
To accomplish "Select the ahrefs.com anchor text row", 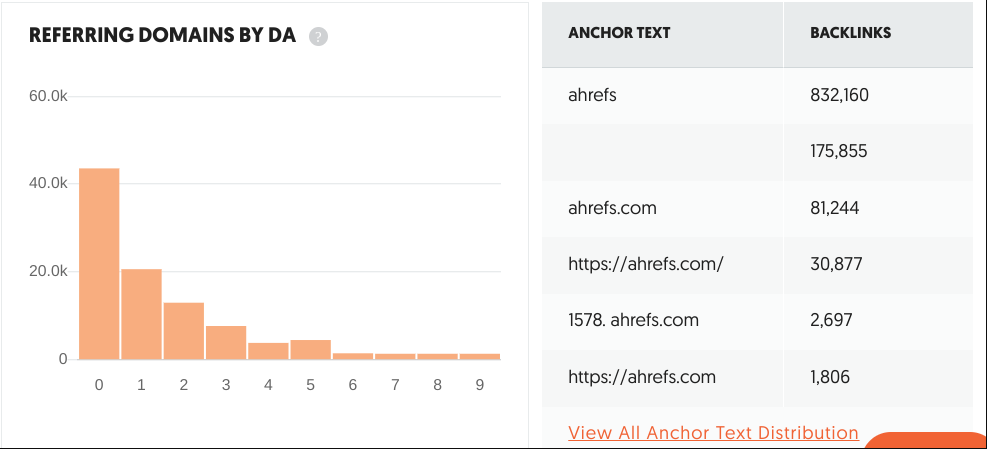I will coord(758,208).
